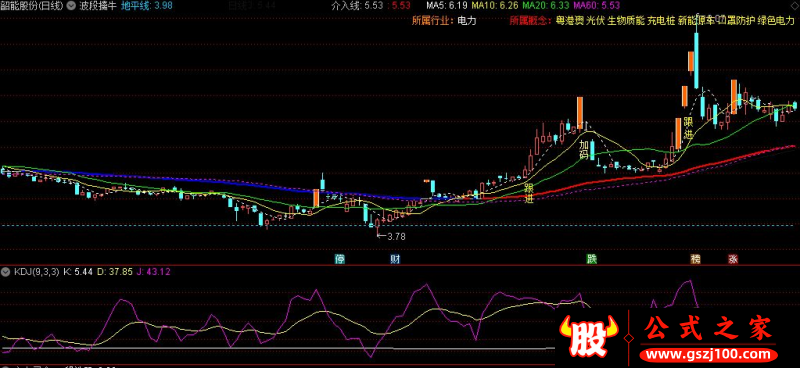Open the 榜 ranking event marker
Viewport: 800px width, 368px height.
click(x=695, y=259)
